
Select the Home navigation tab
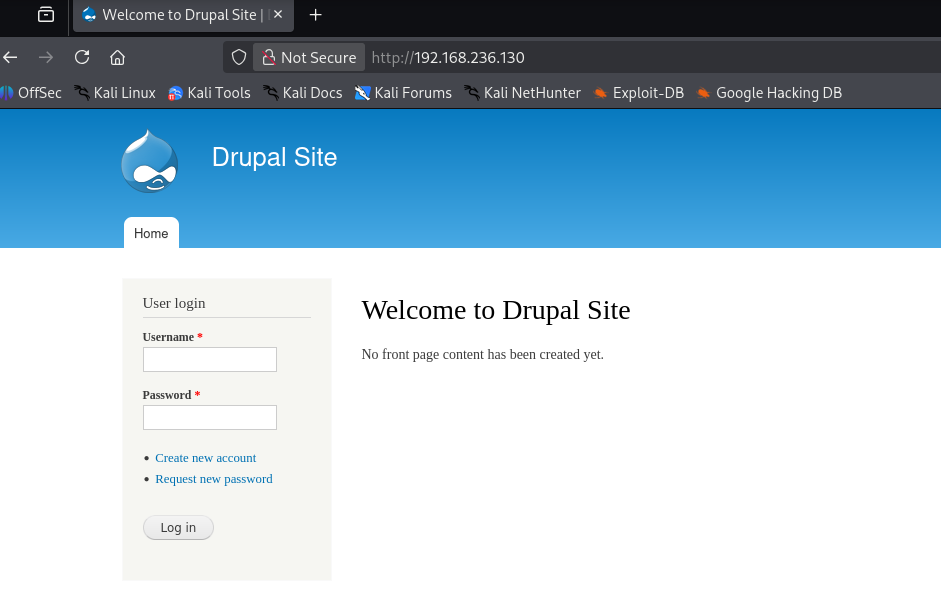pos(151,233)
